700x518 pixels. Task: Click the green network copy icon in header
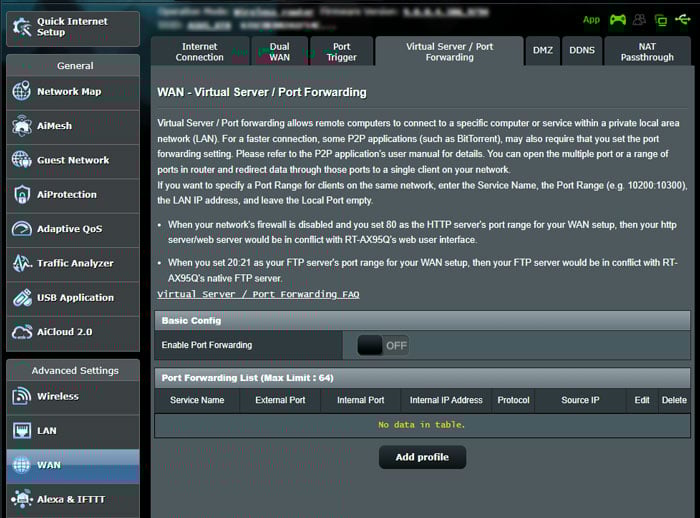click(x=661, y=20)
